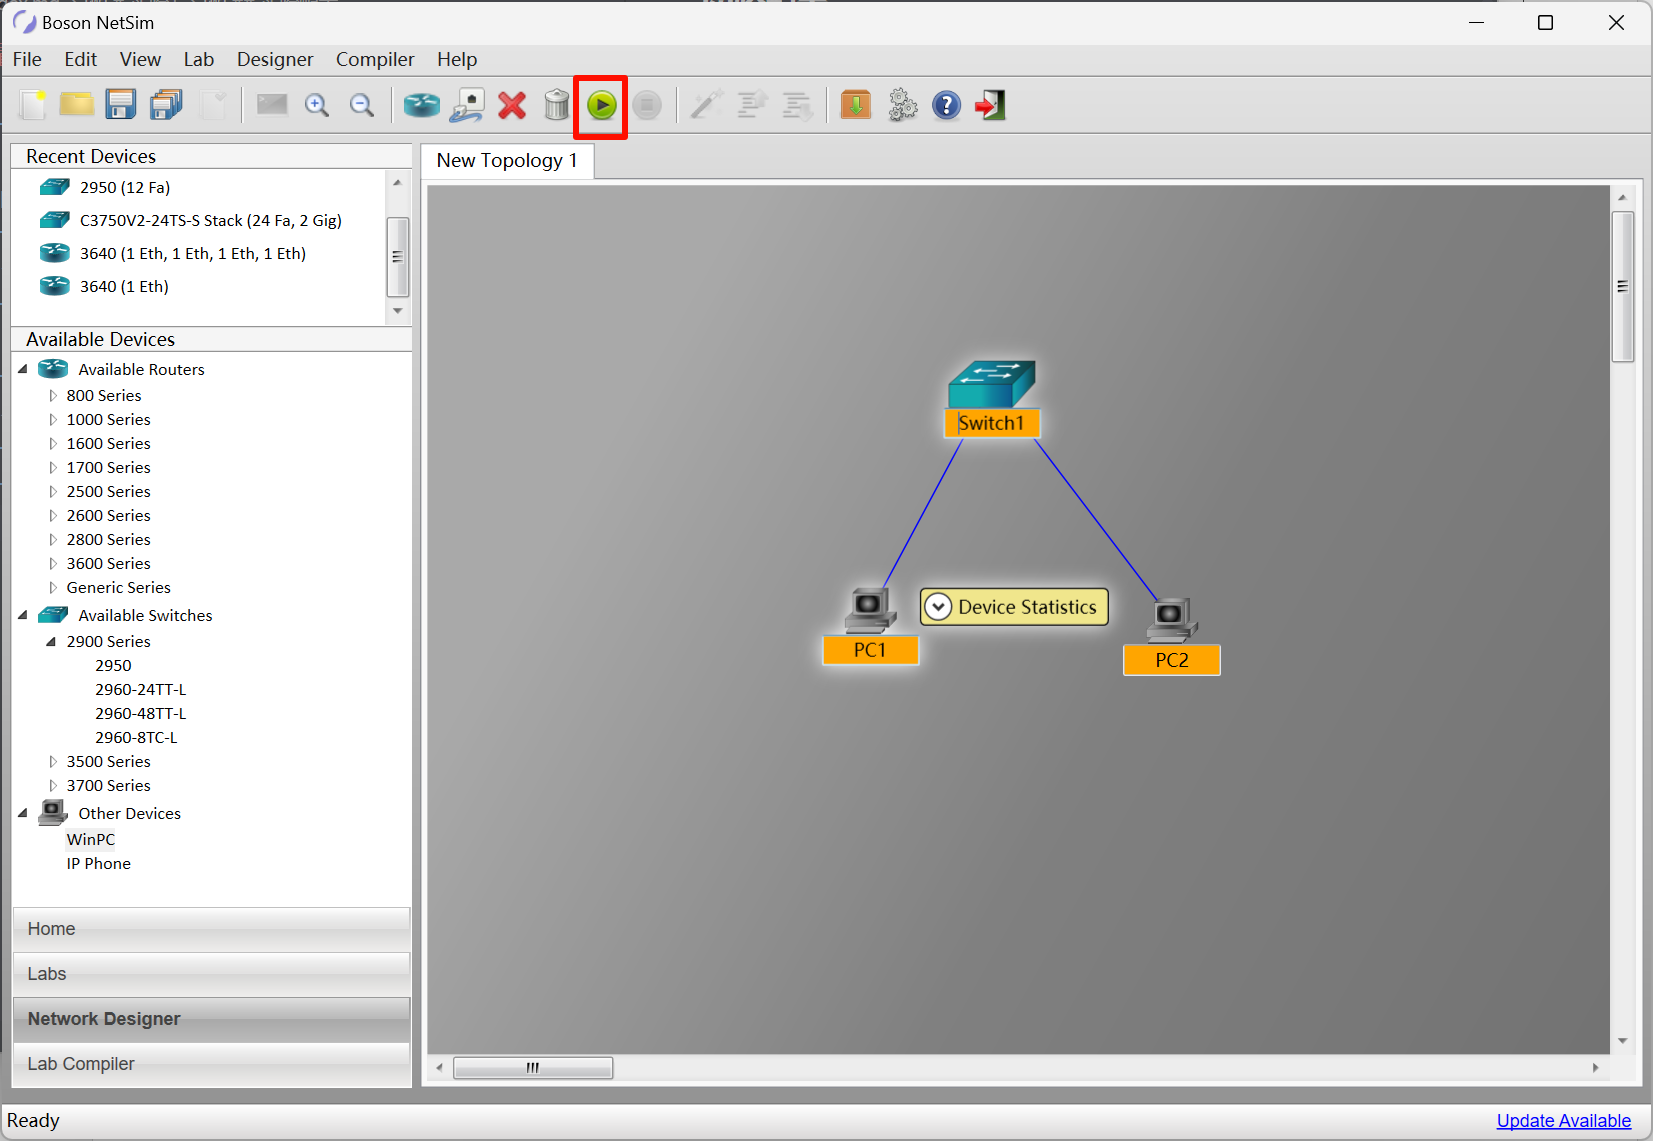
Task: Expand the 1600 Series router group
Action: [53, 444]
